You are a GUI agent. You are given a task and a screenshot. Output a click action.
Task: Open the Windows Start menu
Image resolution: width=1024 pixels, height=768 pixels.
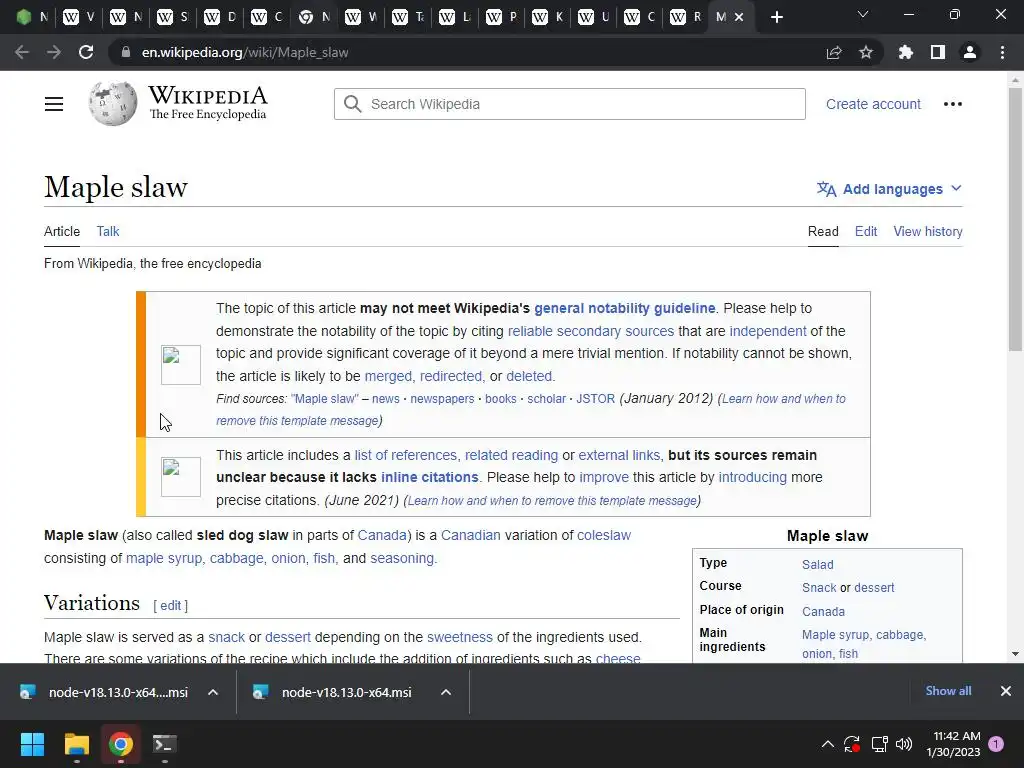[x=32, y=744]
